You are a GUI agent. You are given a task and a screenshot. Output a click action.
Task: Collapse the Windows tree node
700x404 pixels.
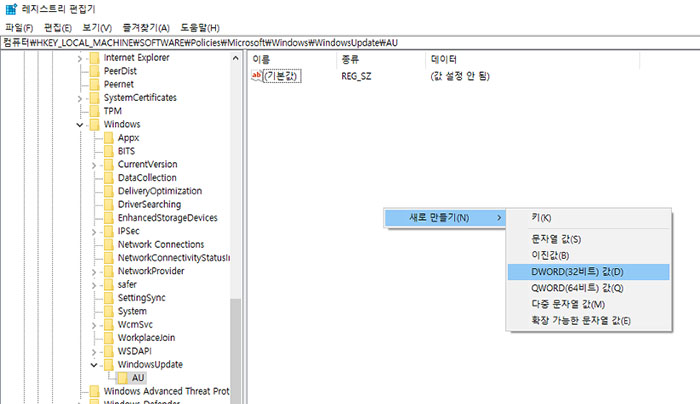point(80,125)
